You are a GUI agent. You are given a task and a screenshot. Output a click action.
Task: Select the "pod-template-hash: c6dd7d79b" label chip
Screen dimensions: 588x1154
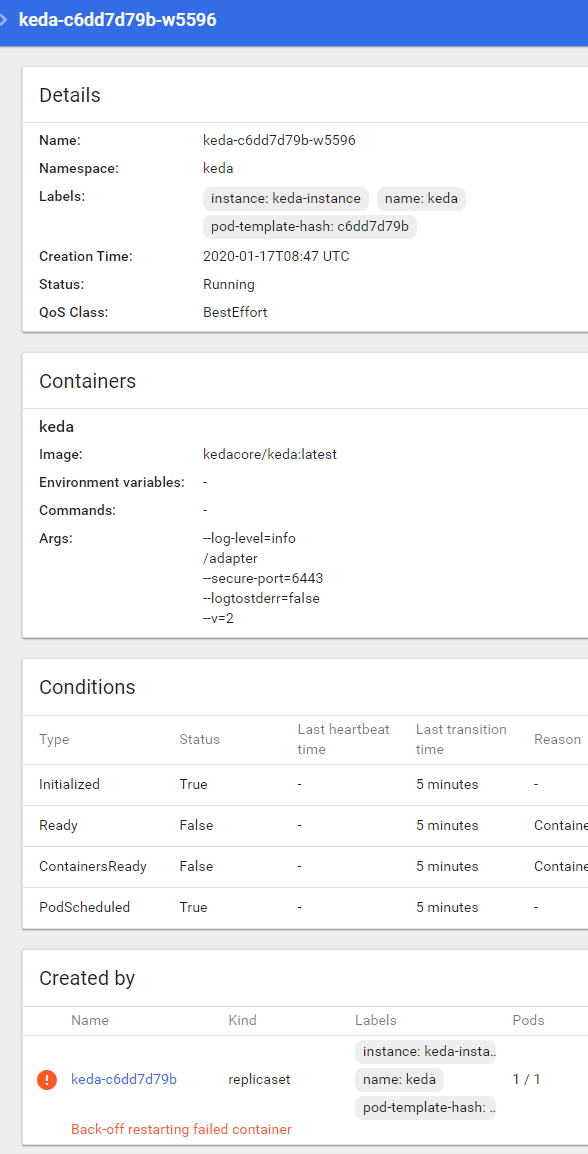(310, 226)
